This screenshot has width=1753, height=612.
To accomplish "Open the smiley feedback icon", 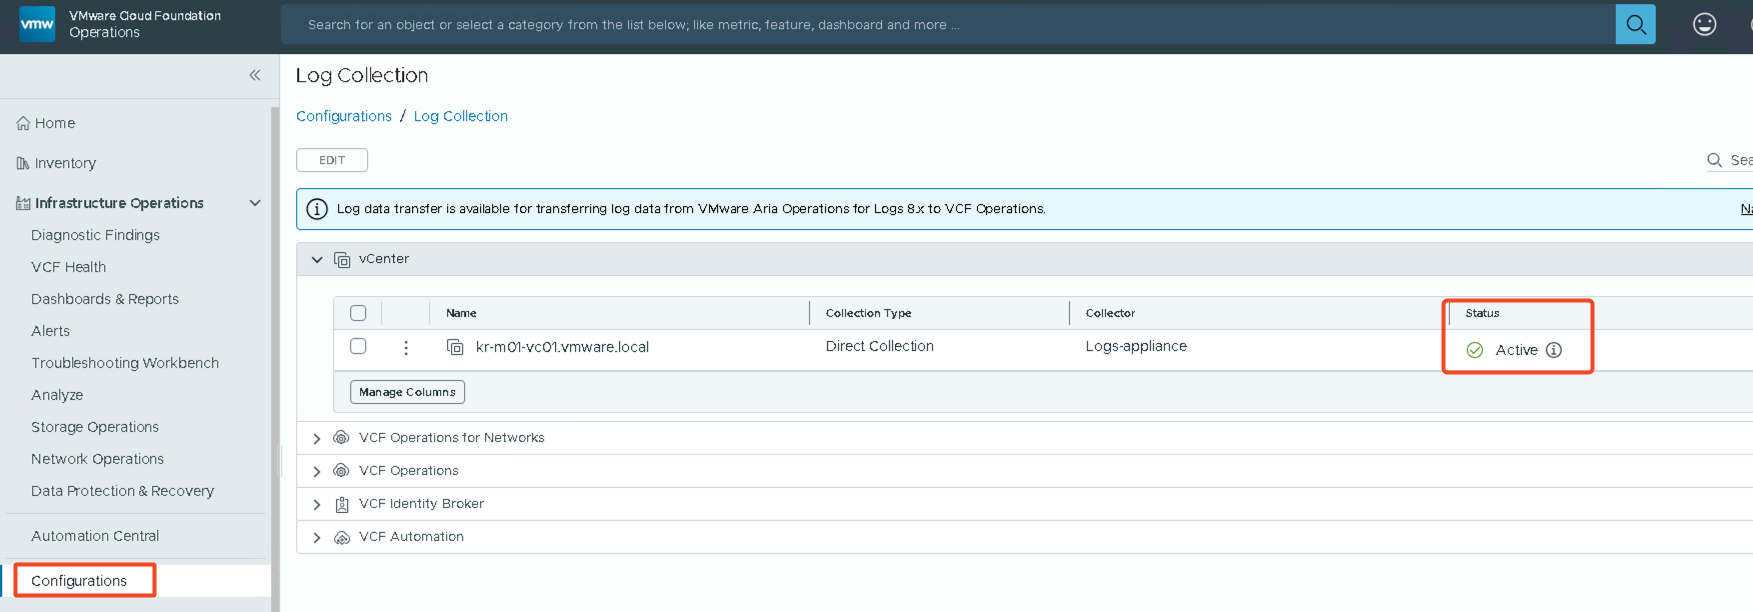I will coord(1704,25).
